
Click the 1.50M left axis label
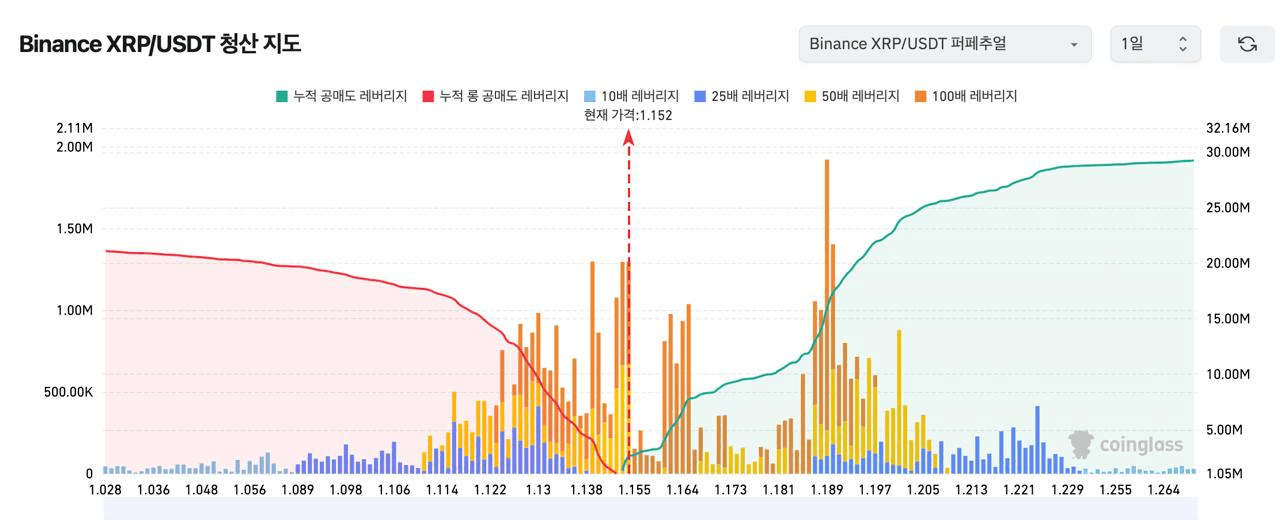pos(75,229)
